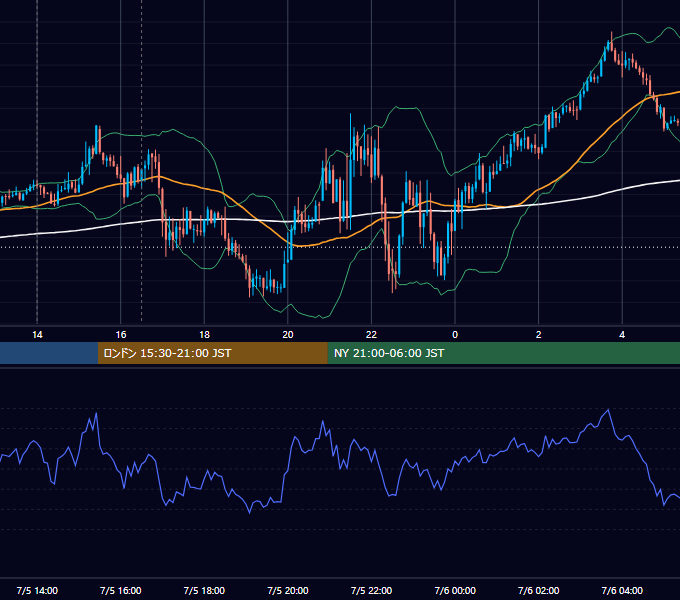Click the 7/5 22:00 label on the bottom axis

[x=371, y=590]
